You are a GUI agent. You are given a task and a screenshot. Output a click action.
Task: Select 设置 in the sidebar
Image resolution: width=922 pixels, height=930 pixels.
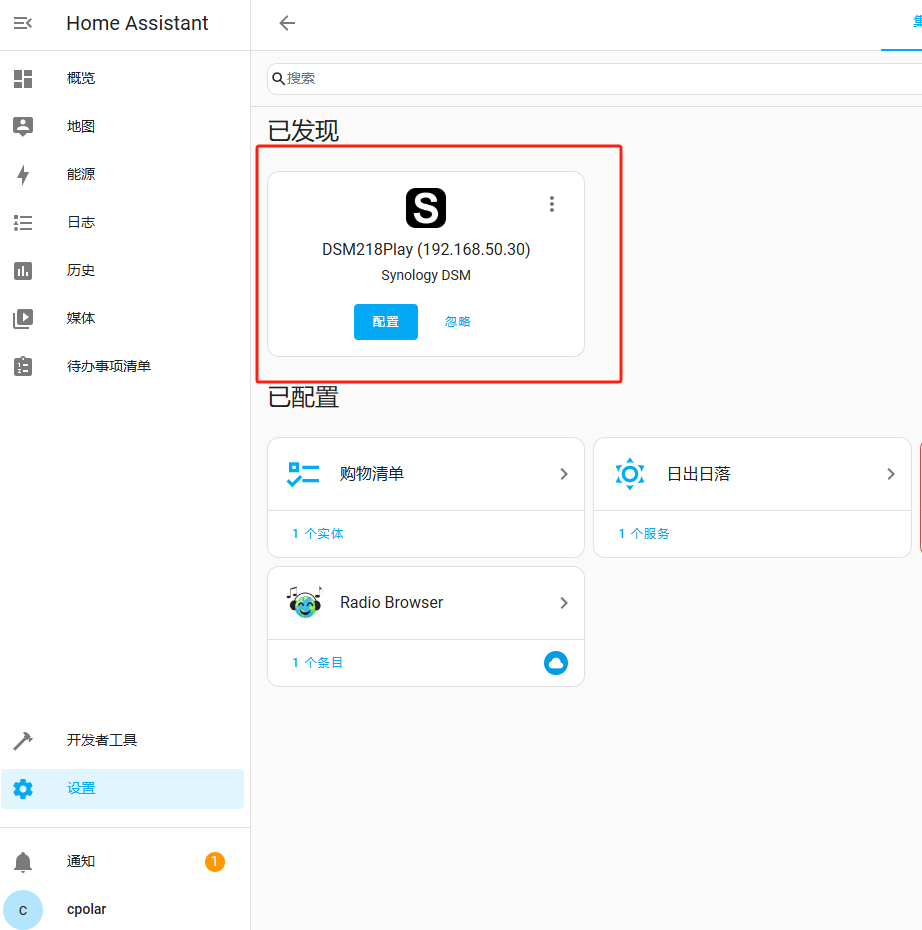click(122, 789)
